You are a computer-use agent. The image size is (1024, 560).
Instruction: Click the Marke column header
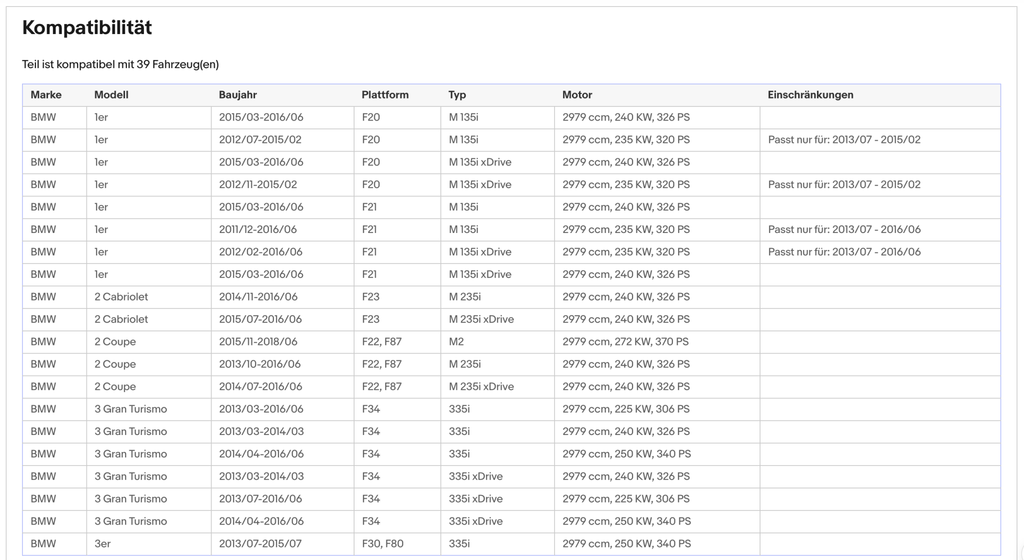tap(46, 95)
